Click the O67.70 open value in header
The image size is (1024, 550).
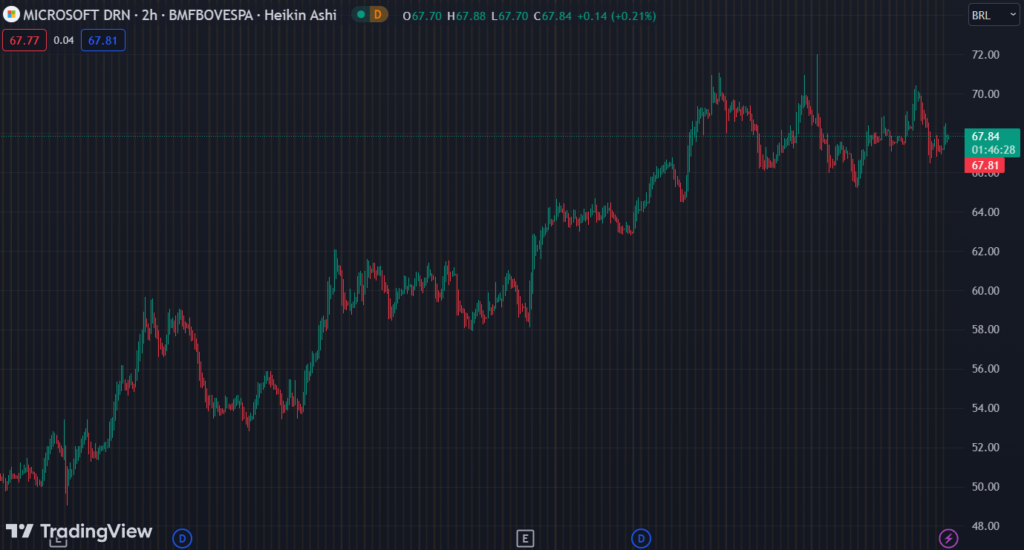(x=423, y=16)
